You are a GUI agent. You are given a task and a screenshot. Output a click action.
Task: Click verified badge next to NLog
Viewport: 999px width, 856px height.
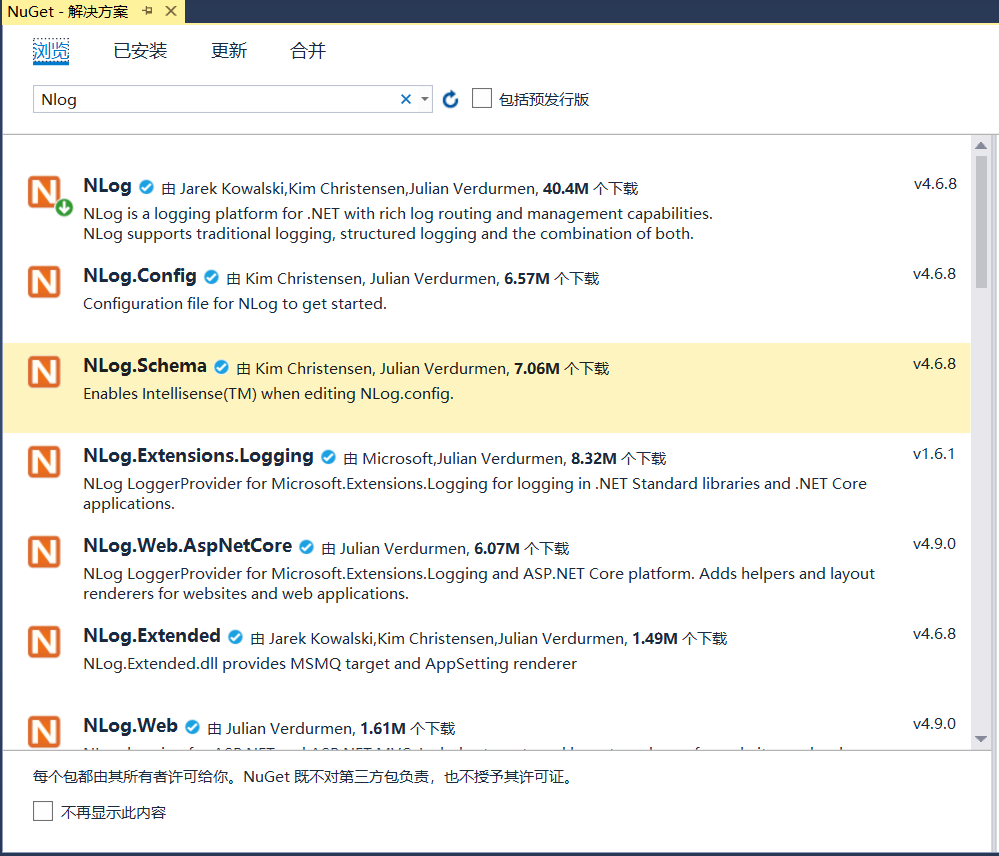147,187
